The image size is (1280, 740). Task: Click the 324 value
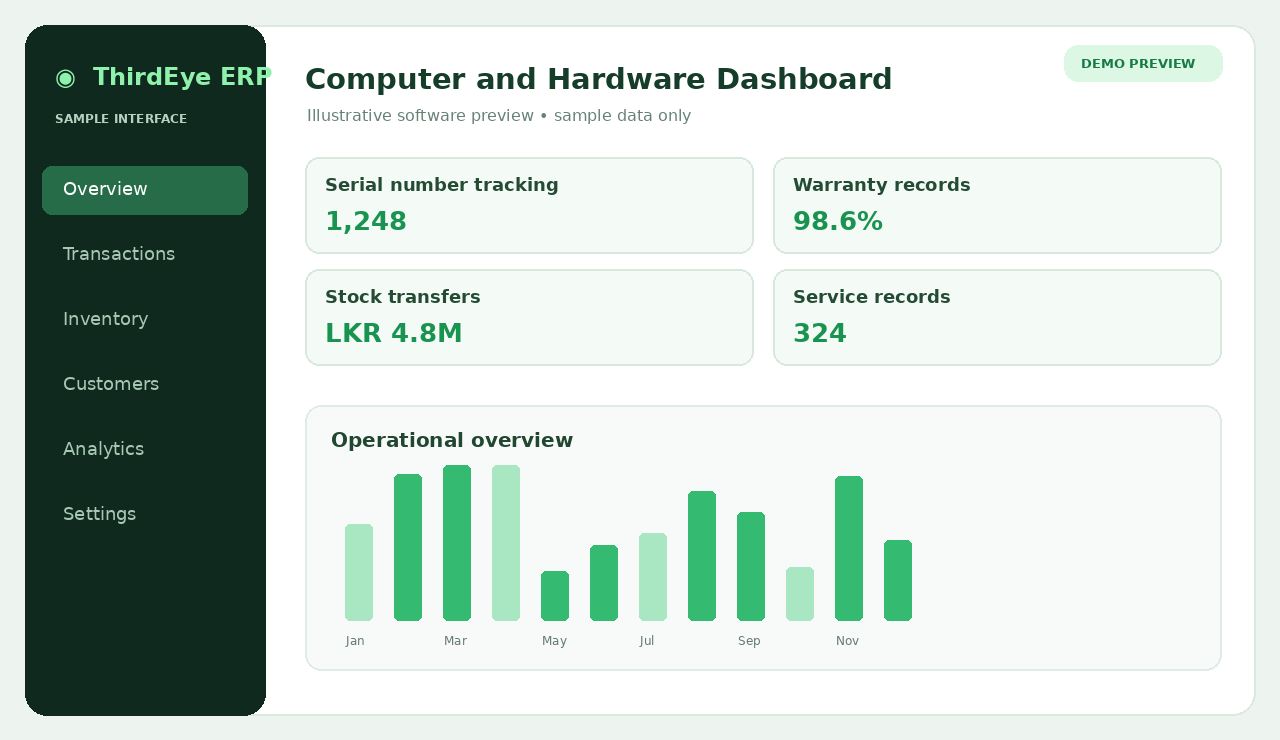pos(820,334)
